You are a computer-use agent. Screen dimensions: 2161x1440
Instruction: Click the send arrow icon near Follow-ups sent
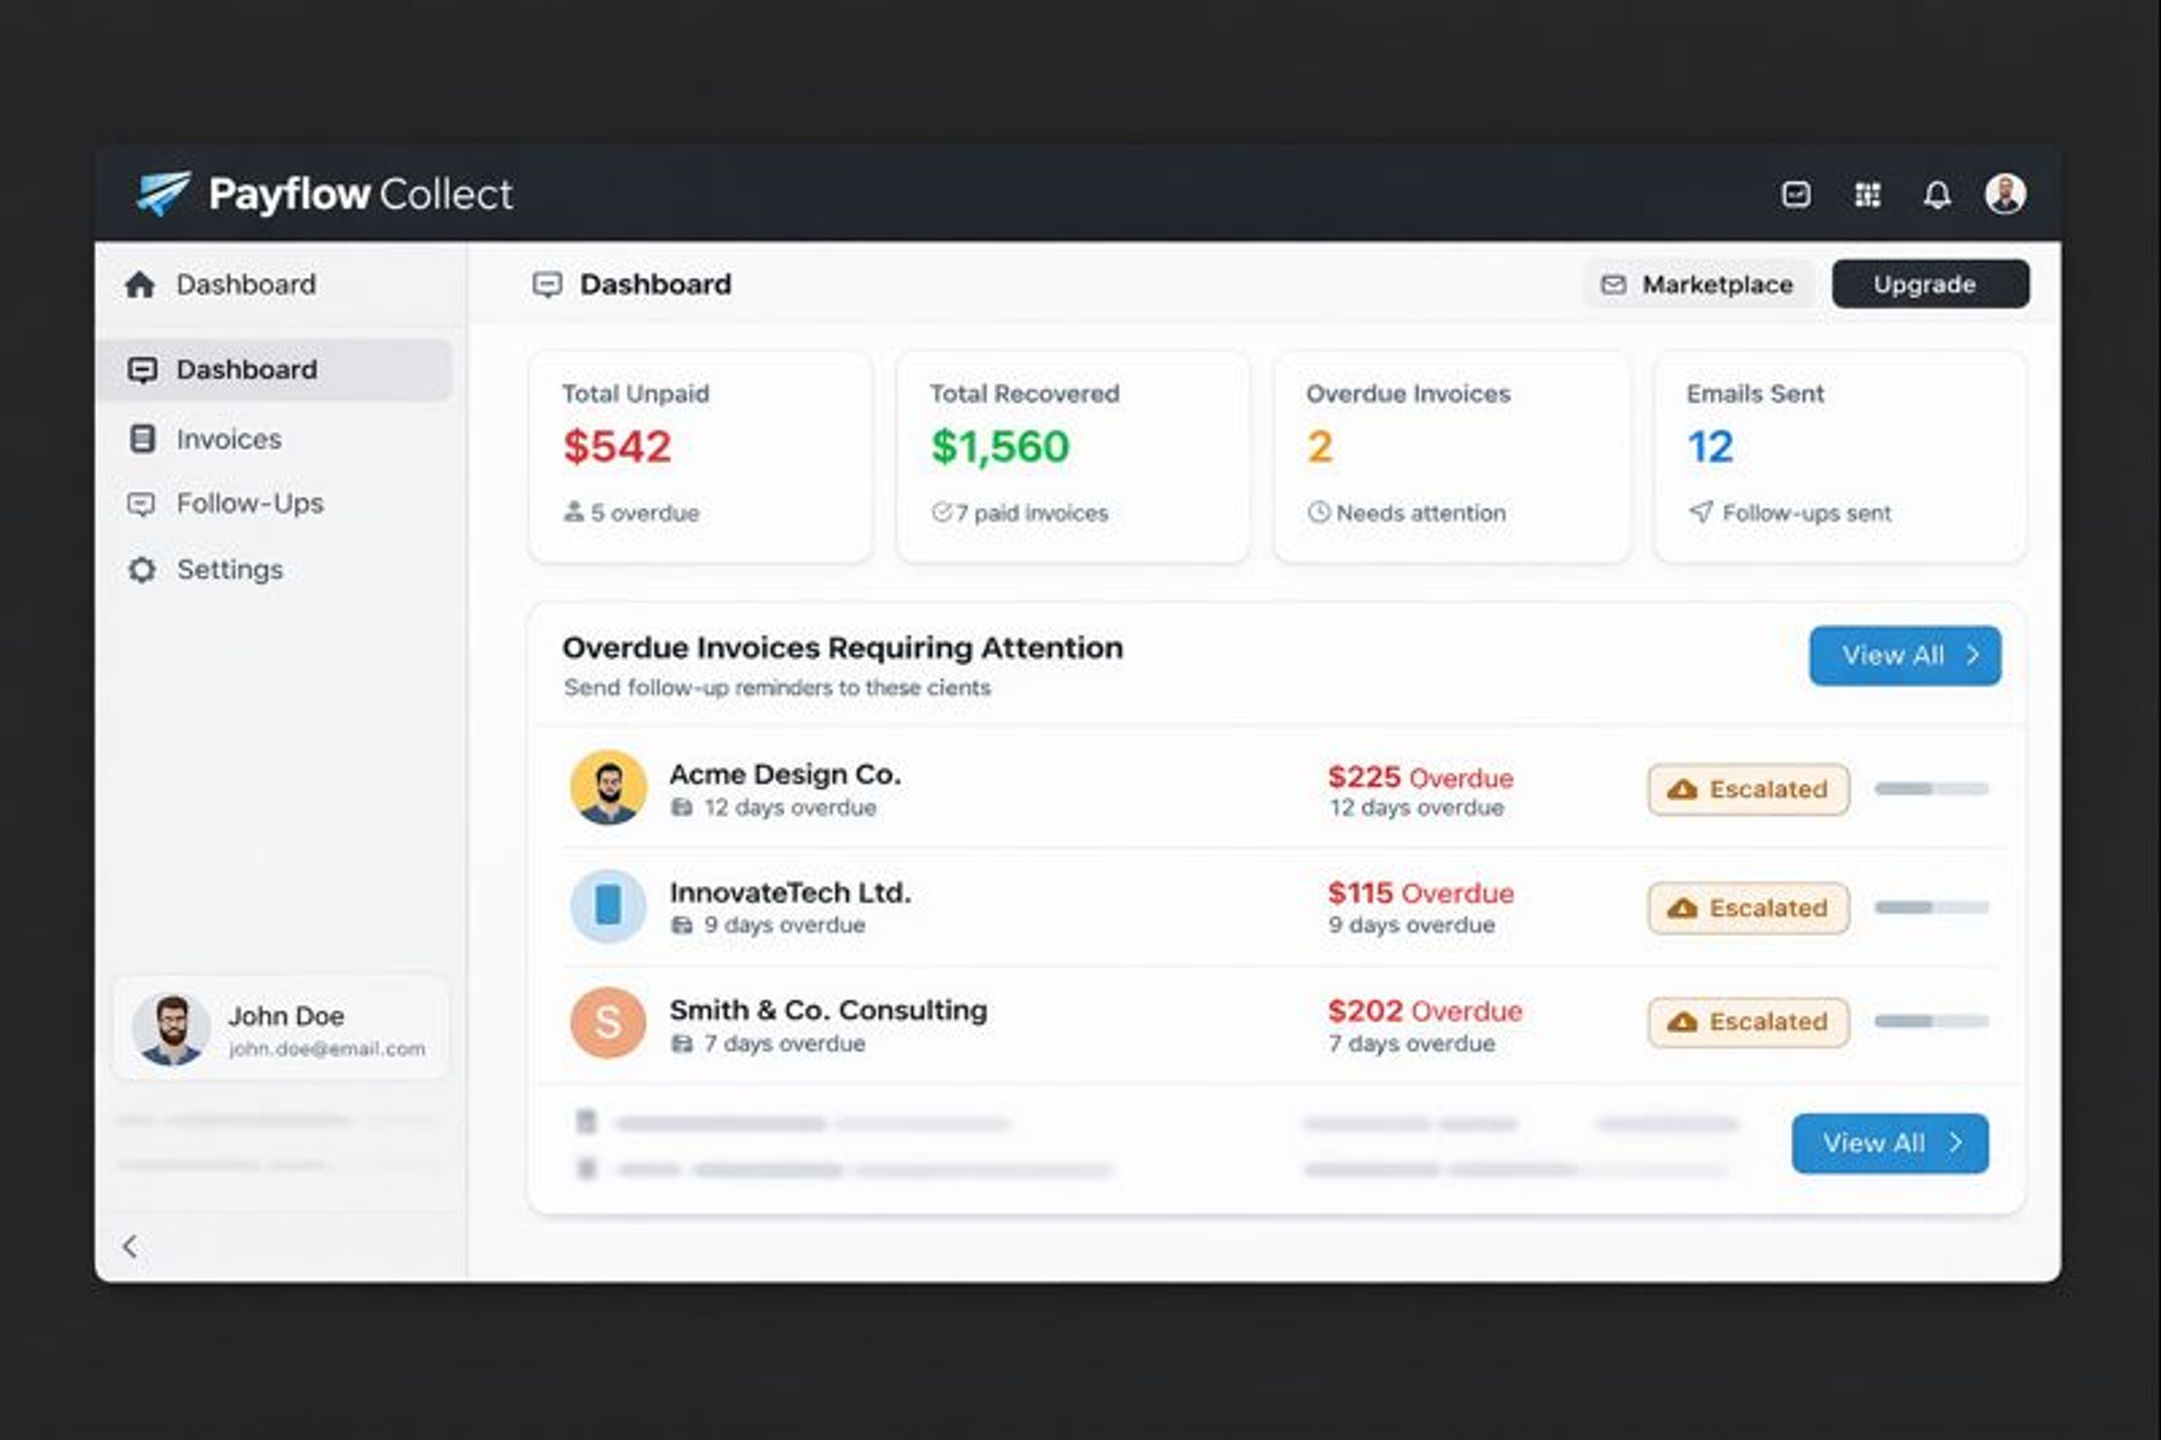pyautogui.click(x=1701, y=512)
